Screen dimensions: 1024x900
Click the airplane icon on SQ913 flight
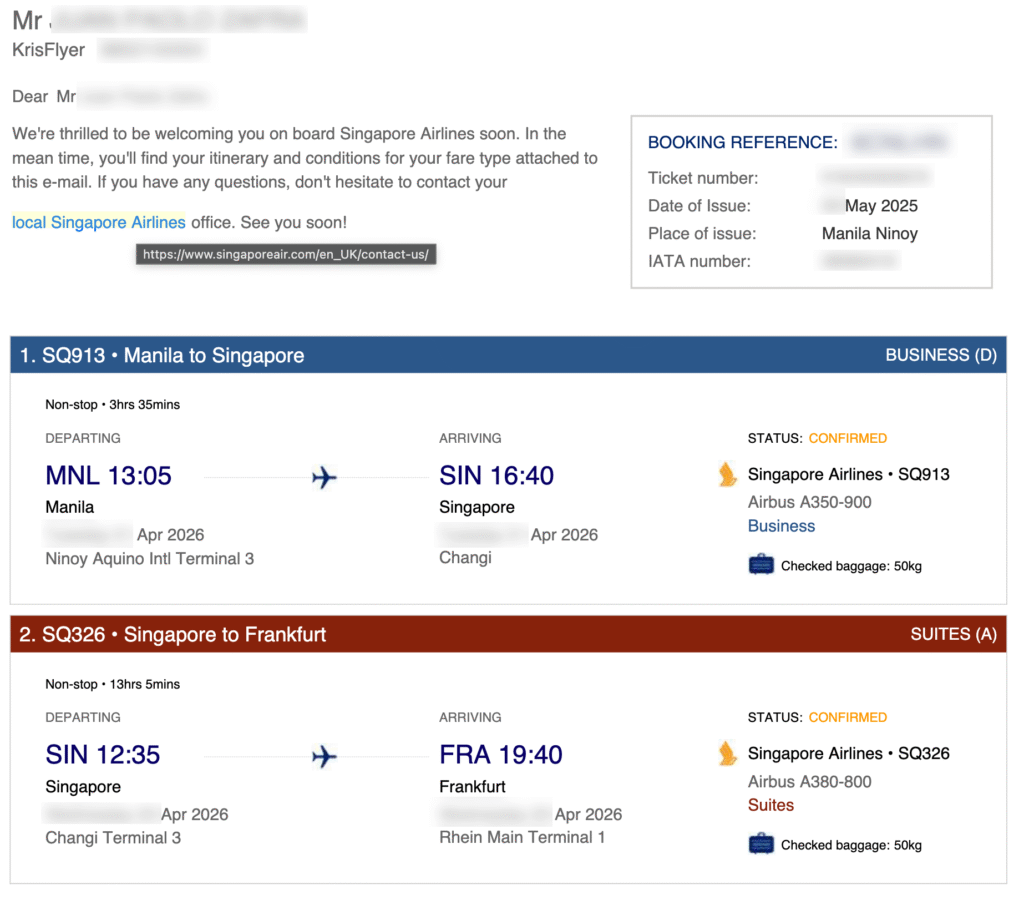324,478
